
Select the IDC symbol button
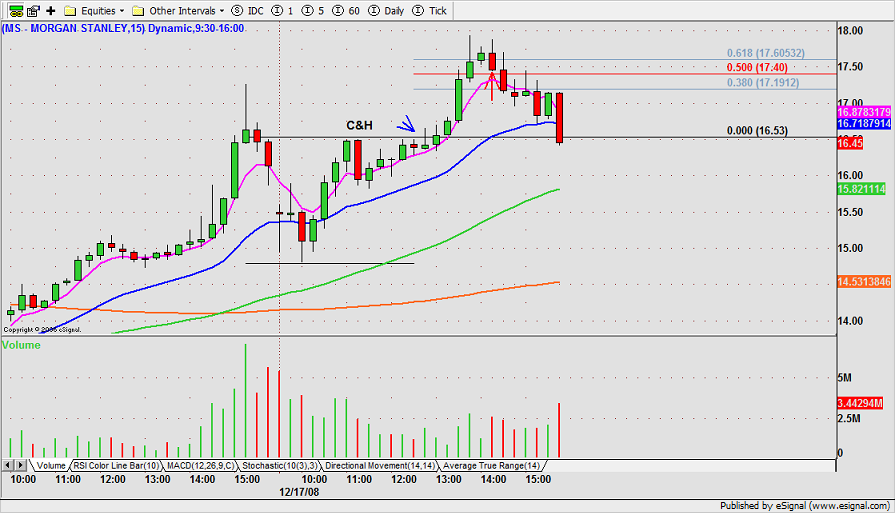247,11
